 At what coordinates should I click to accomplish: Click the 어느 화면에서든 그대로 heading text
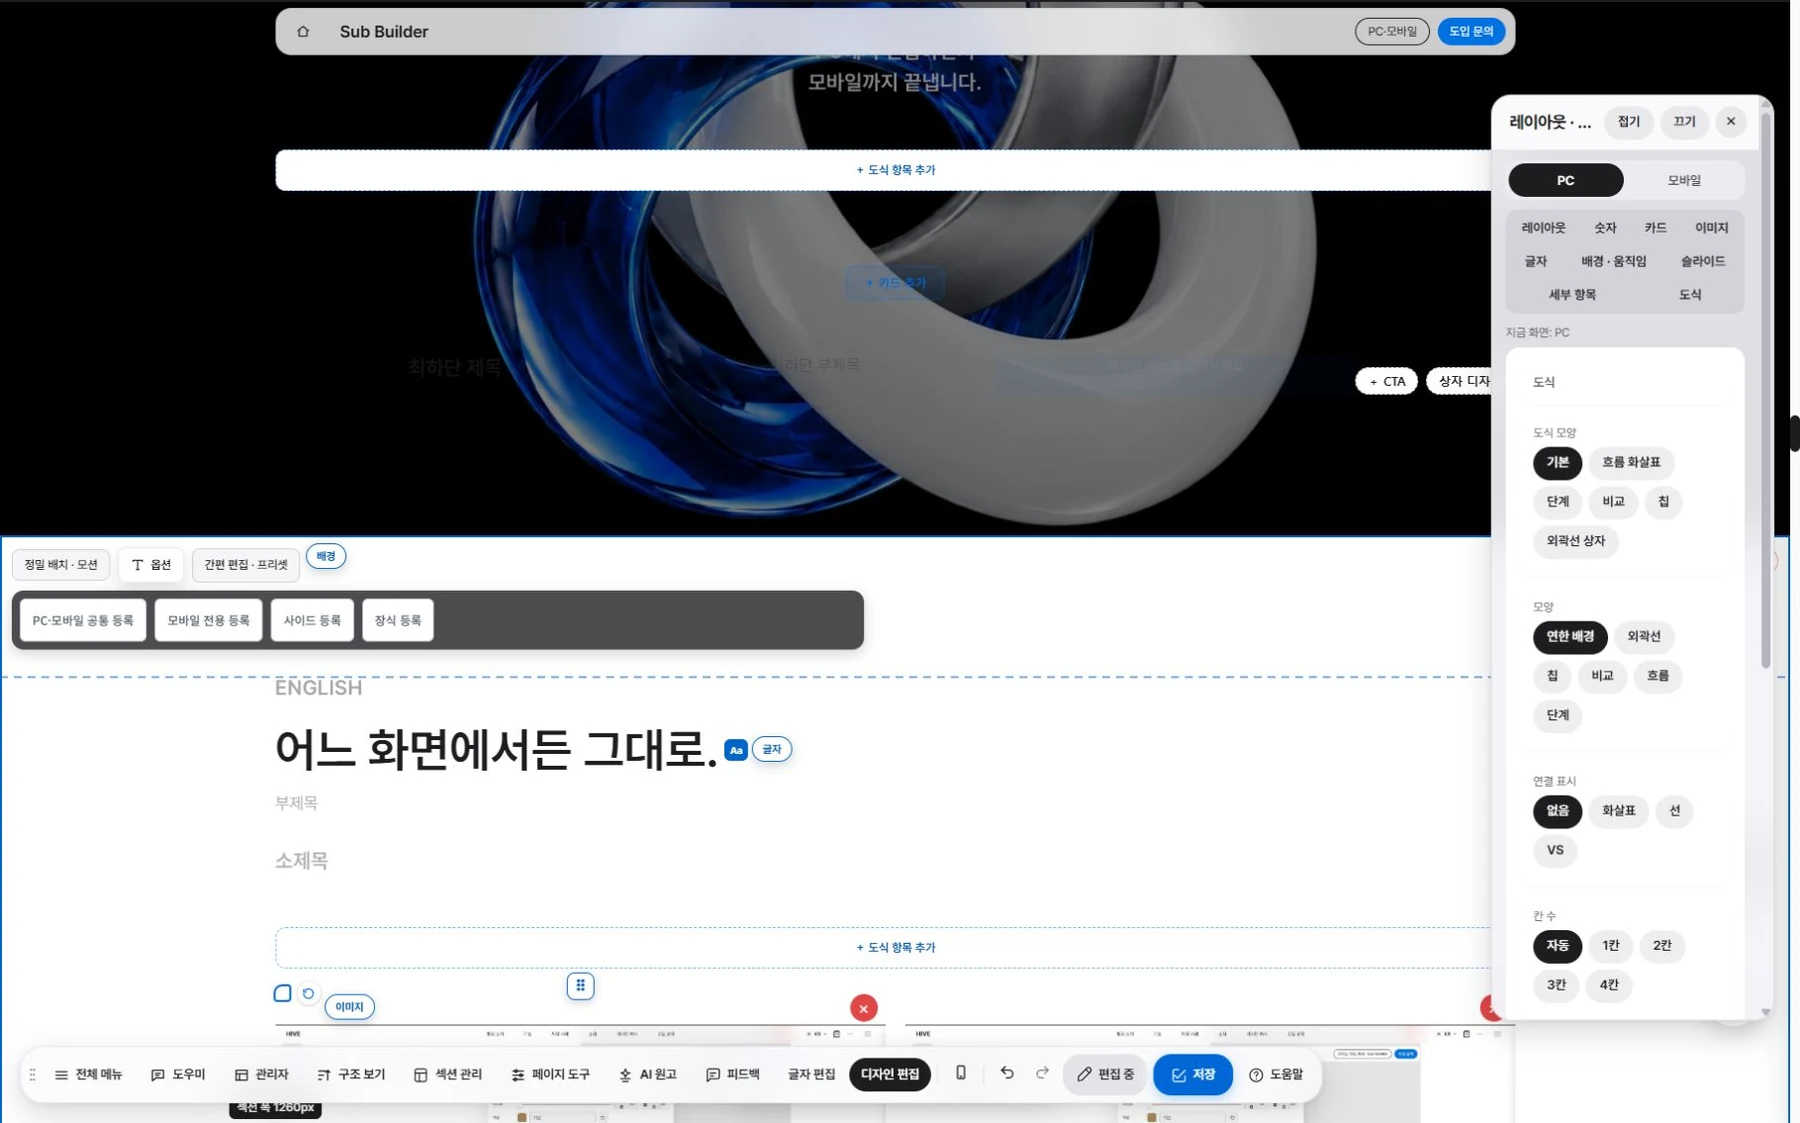coord(496,749)
